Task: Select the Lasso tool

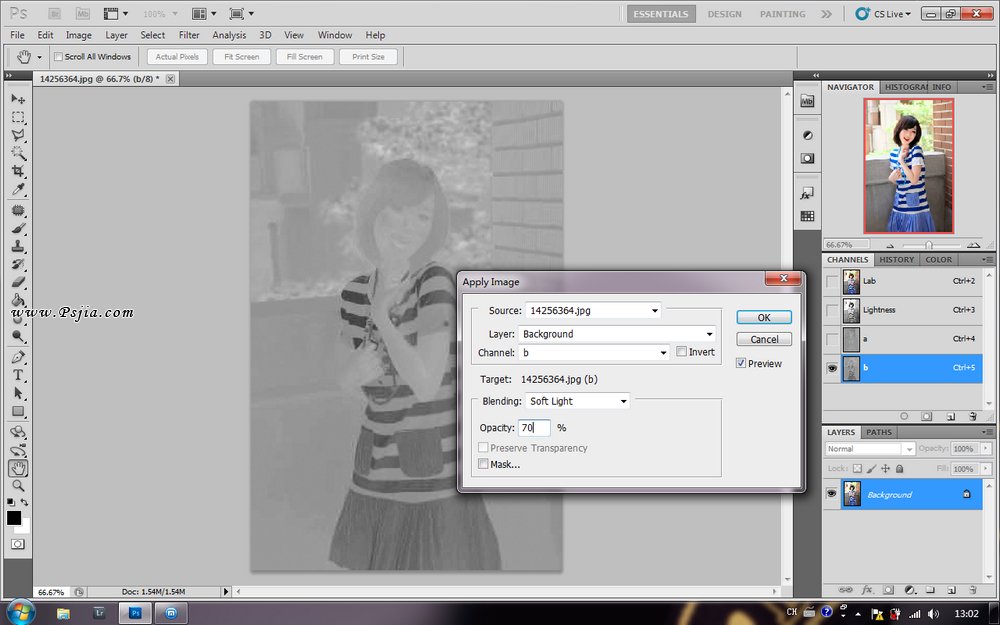Action: point(18,135)
